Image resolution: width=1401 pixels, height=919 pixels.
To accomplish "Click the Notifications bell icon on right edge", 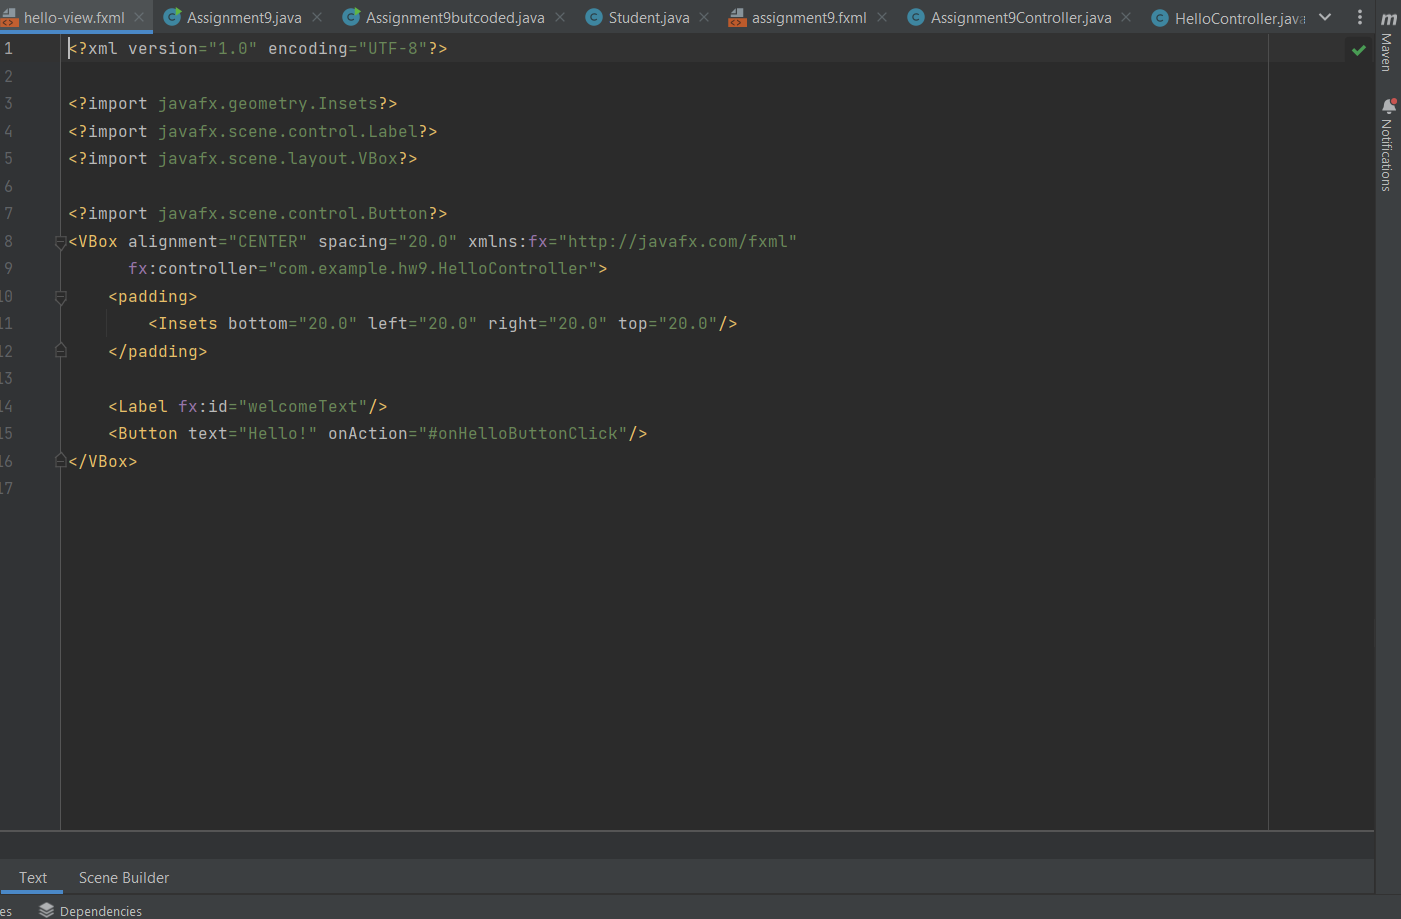I will pos(1388,105).
